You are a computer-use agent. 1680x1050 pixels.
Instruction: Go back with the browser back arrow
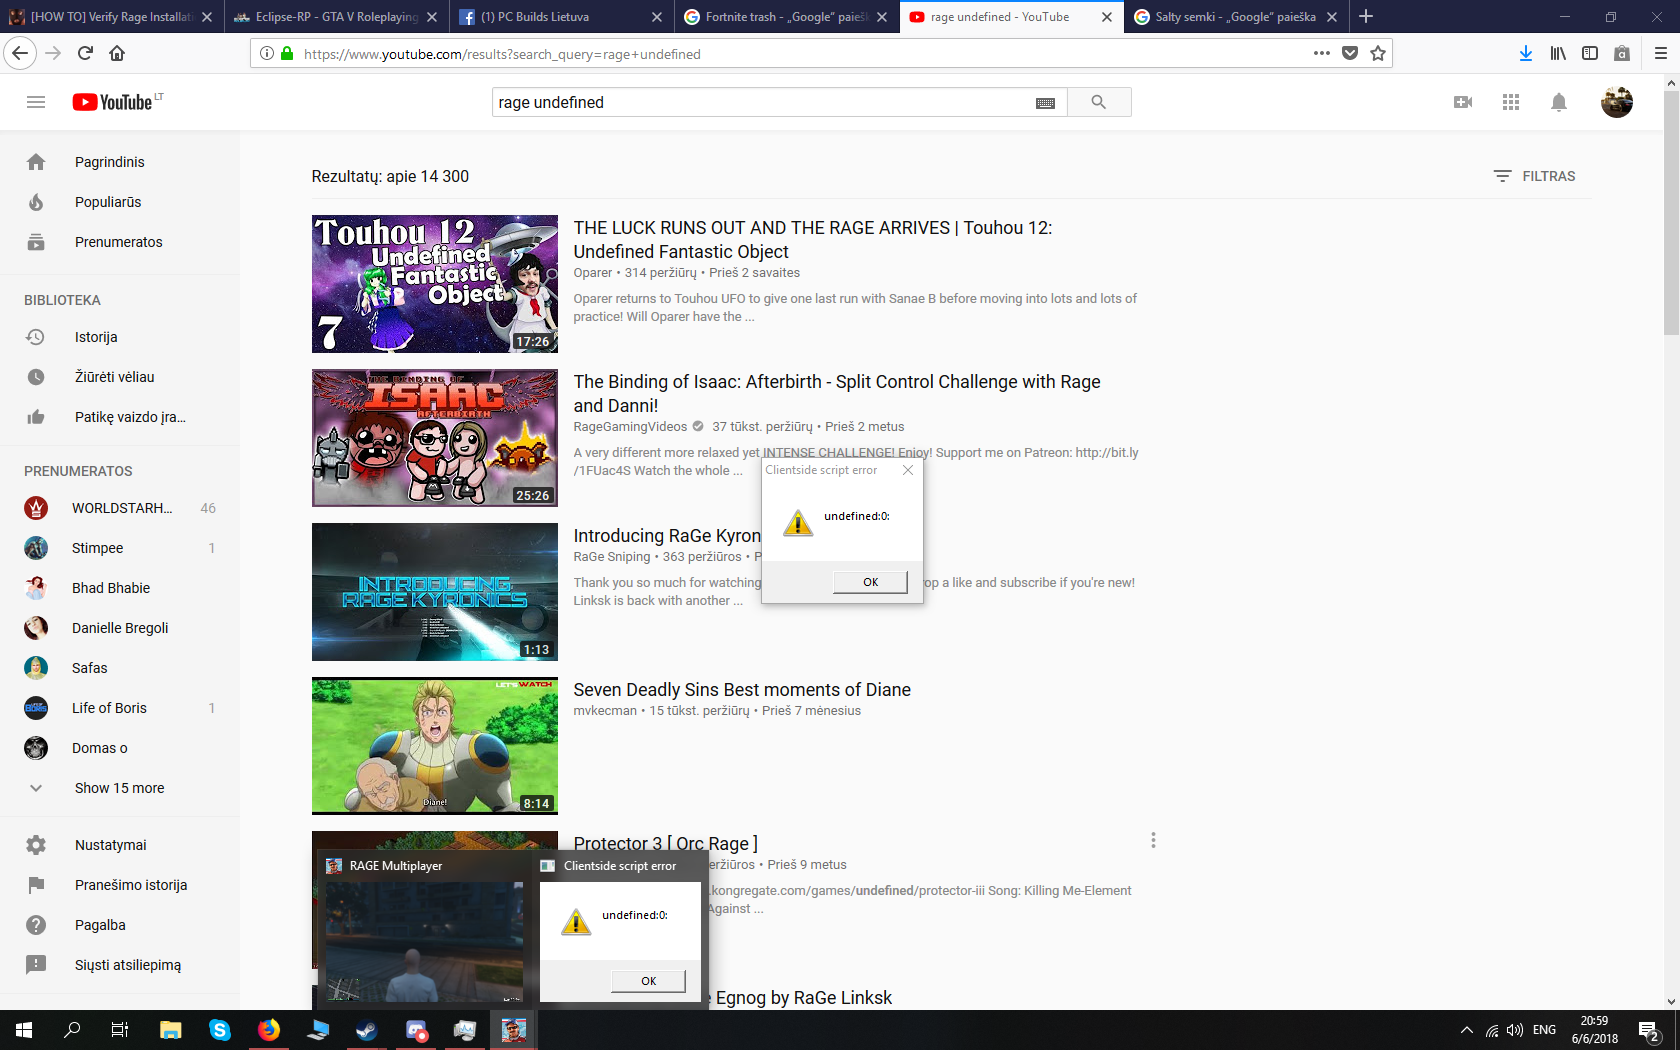click(20, 53)
